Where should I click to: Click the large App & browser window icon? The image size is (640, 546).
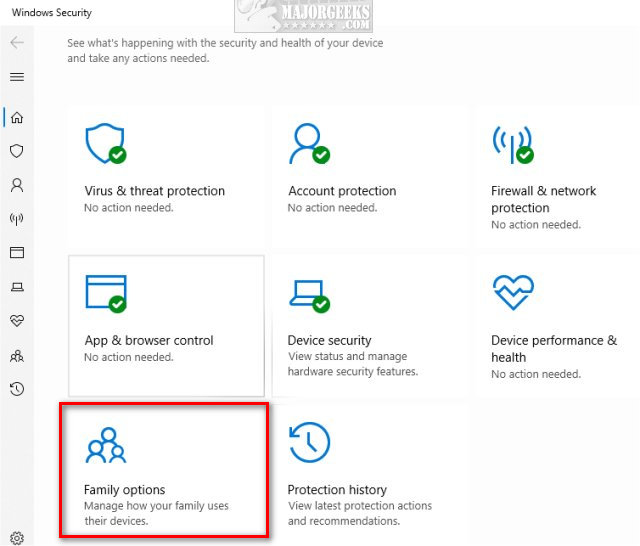(106, 293)
